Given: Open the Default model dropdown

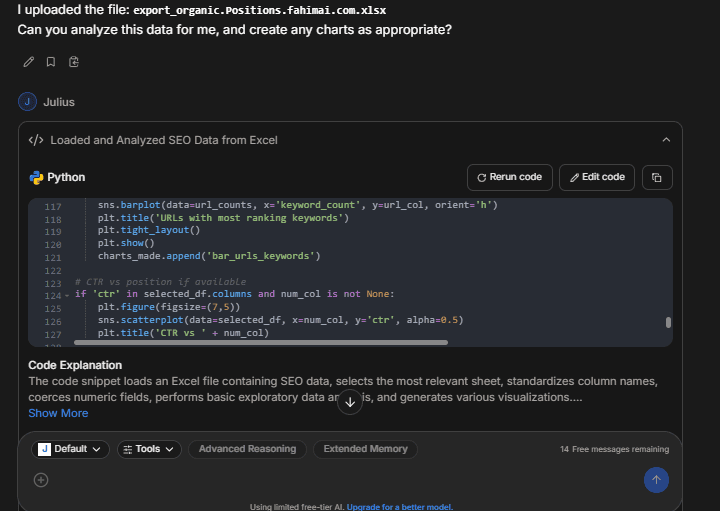Looking at the screenshot, I should 70,449.
